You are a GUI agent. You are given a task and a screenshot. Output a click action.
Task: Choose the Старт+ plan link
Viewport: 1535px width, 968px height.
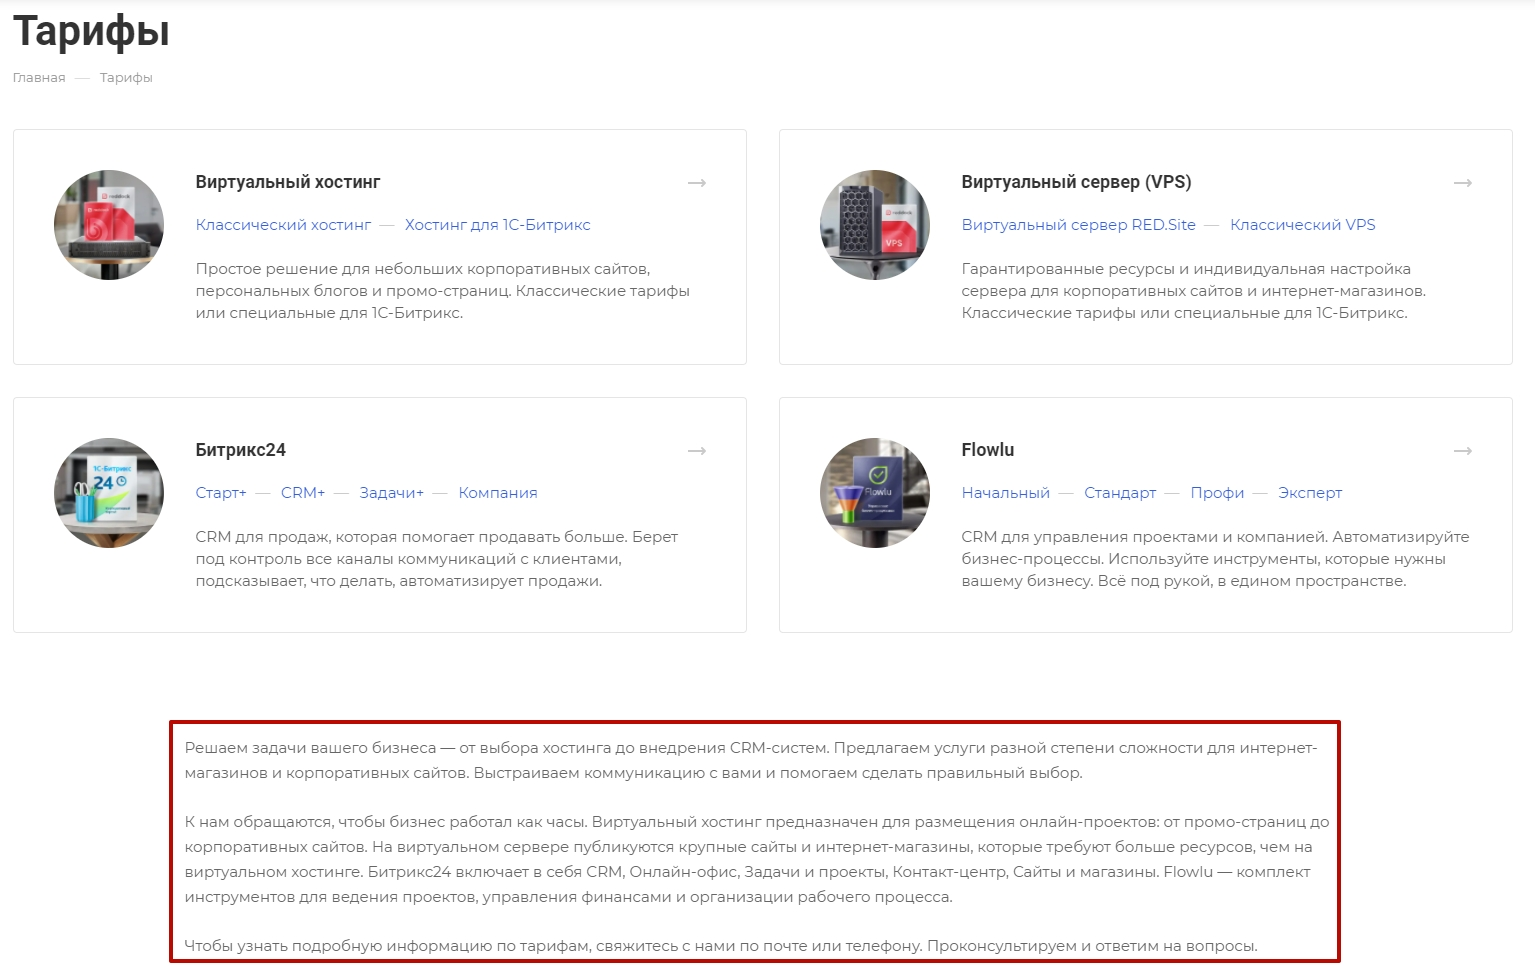click(x=221, y=493)
